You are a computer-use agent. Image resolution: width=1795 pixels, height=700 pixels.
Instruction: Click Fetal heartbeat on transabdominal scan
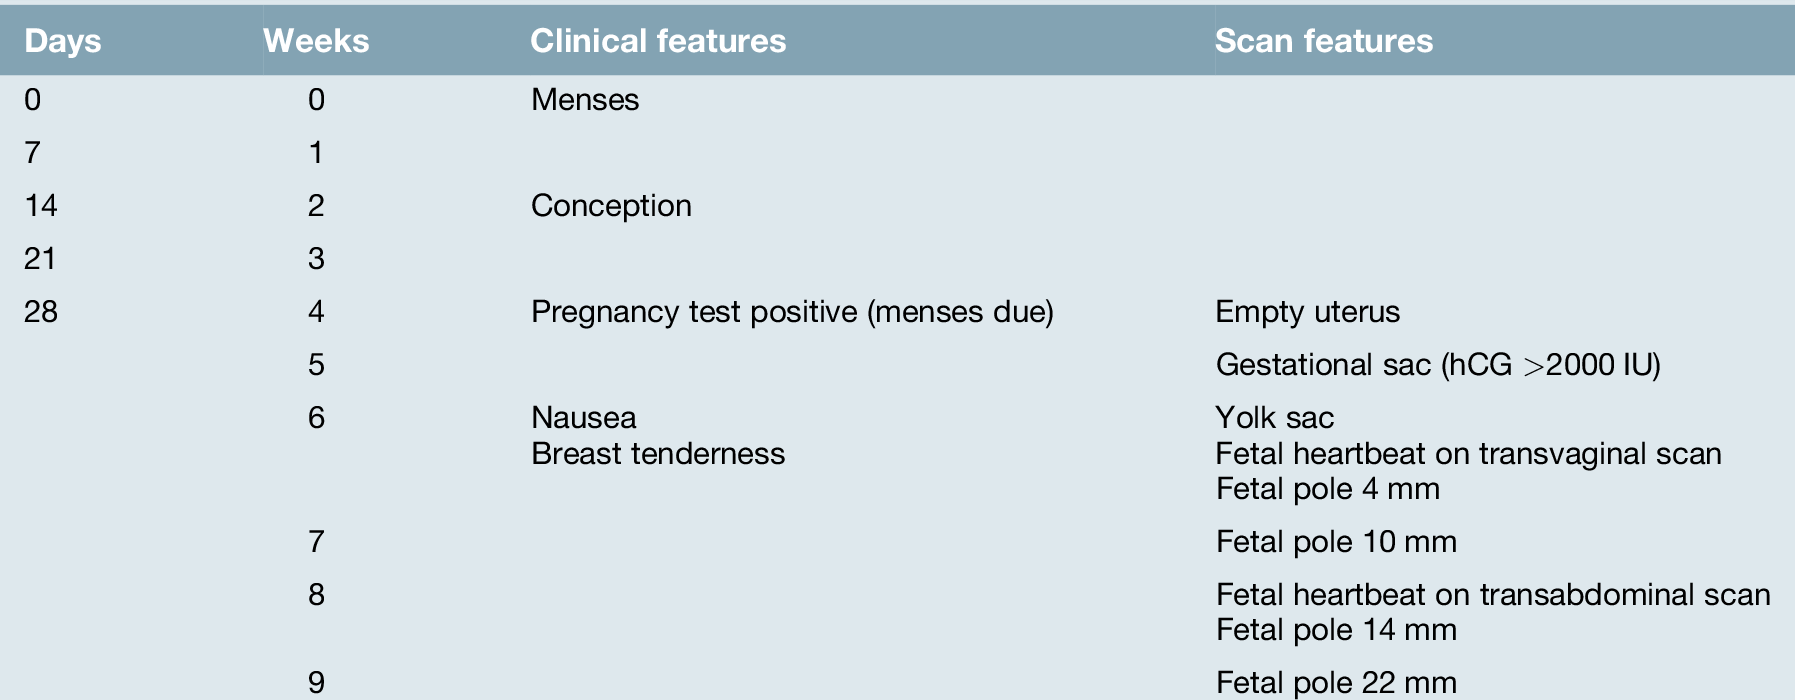coord(1492,595)
